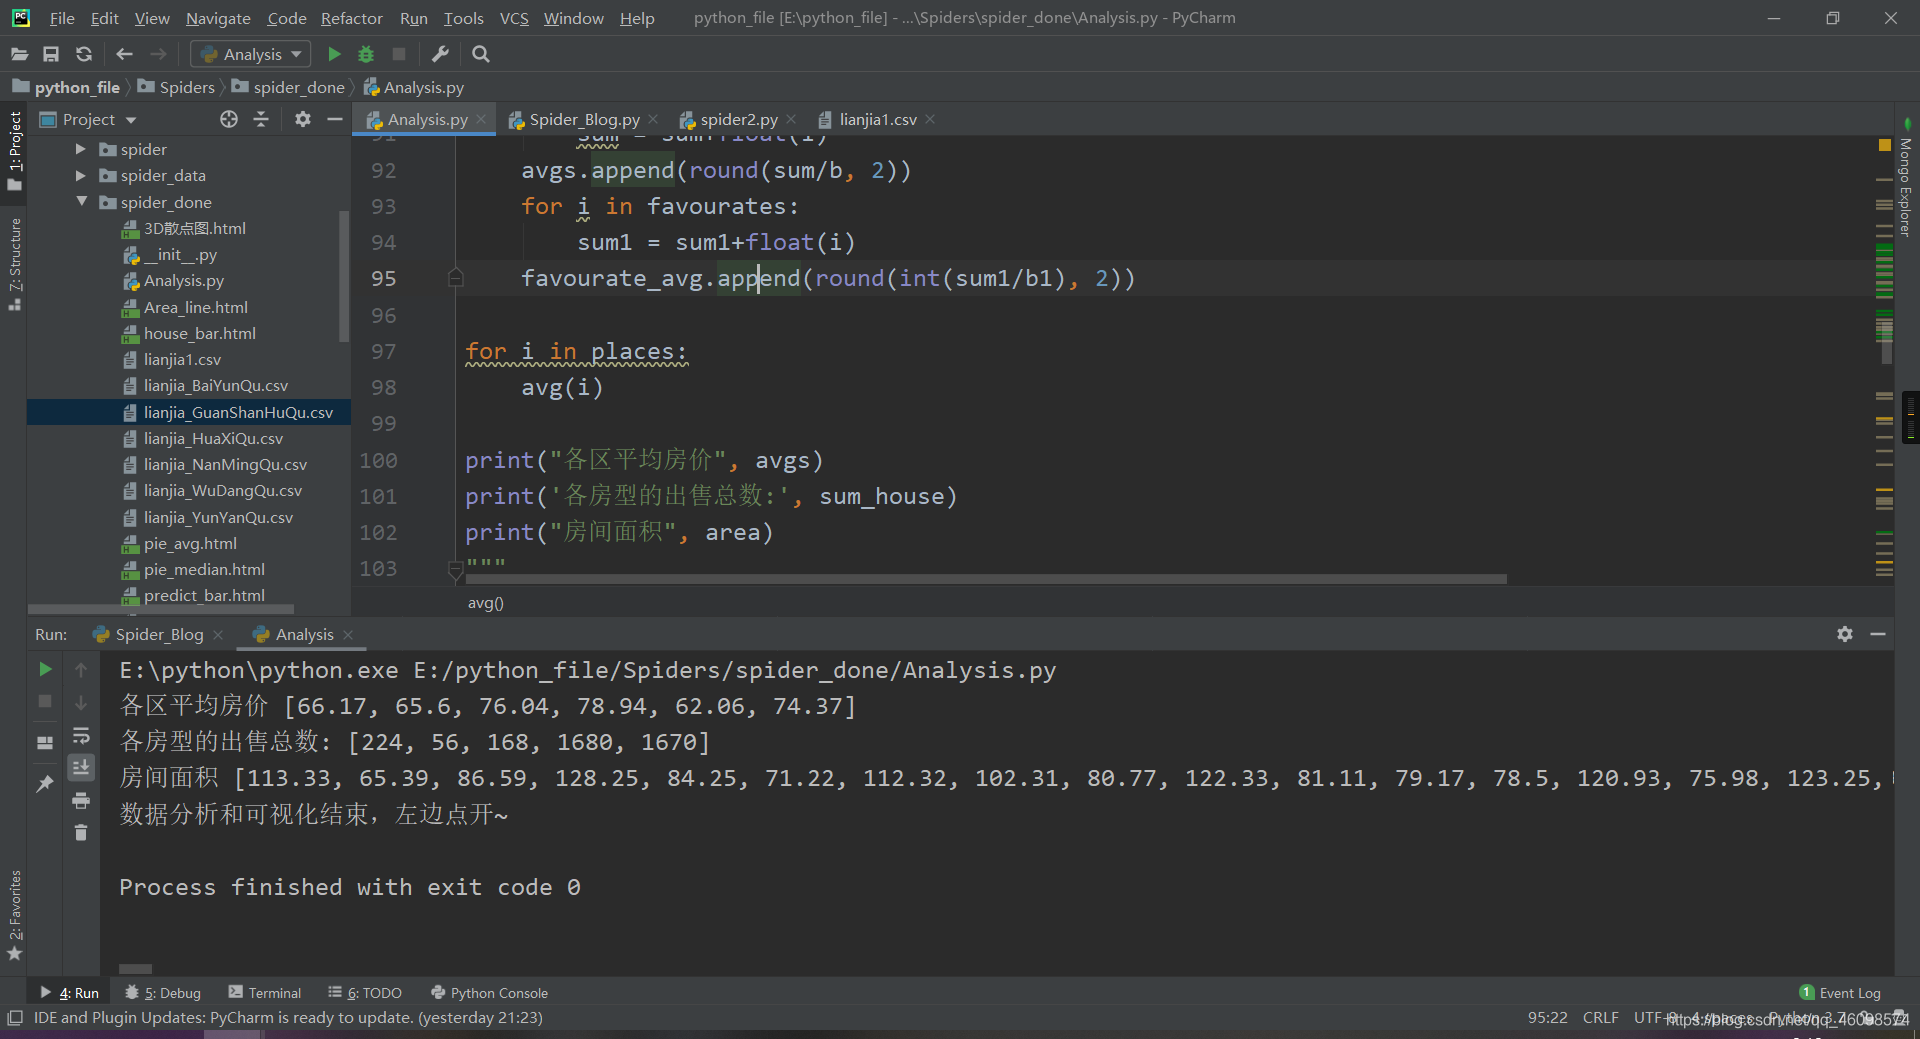The image size is (1920, 1039).
Task: Open Project panel gear options
Action: [x=303, y=119]
